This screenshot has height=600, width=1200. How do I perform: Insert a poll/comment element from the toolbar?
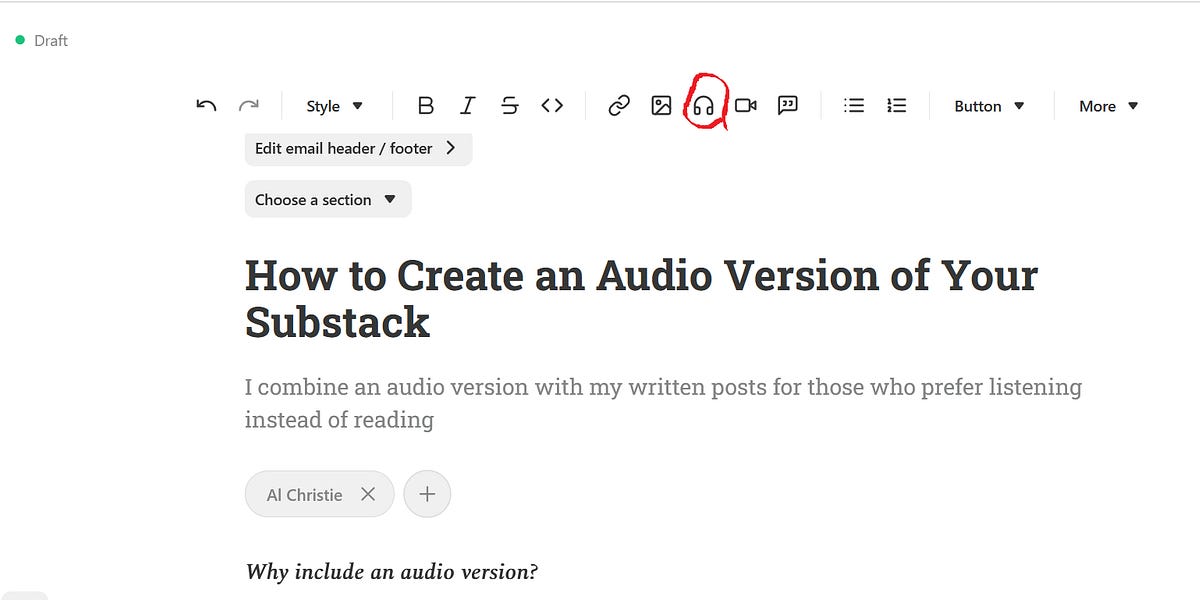(788, 105)
